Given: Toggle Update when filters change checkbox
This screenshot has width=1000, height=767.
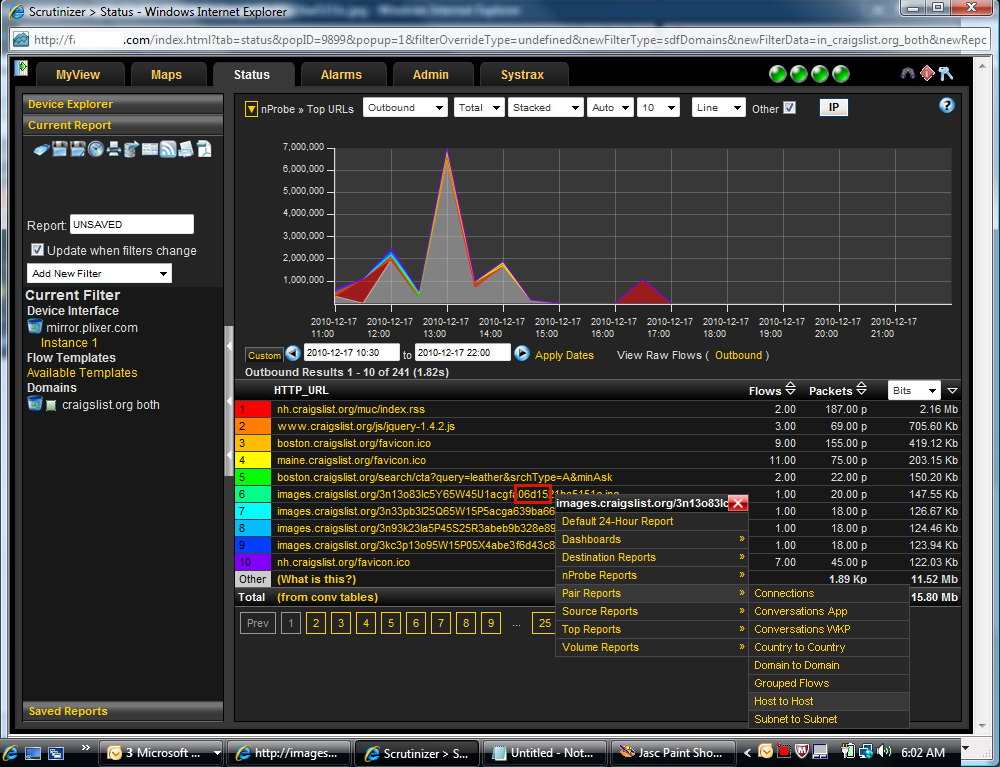Looking at the screenshot, I should click(x=38, y=249).
